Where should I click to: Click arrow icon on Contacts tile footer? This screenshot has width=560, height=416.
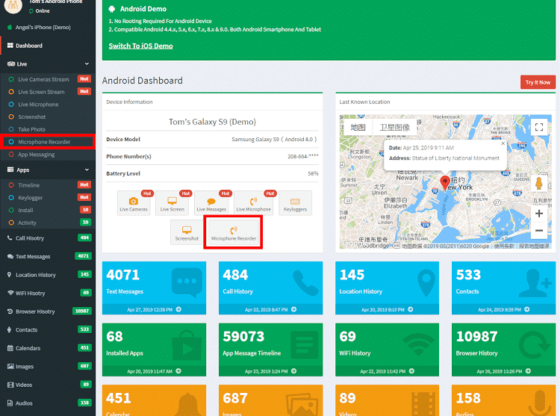(x=527, y=309)
